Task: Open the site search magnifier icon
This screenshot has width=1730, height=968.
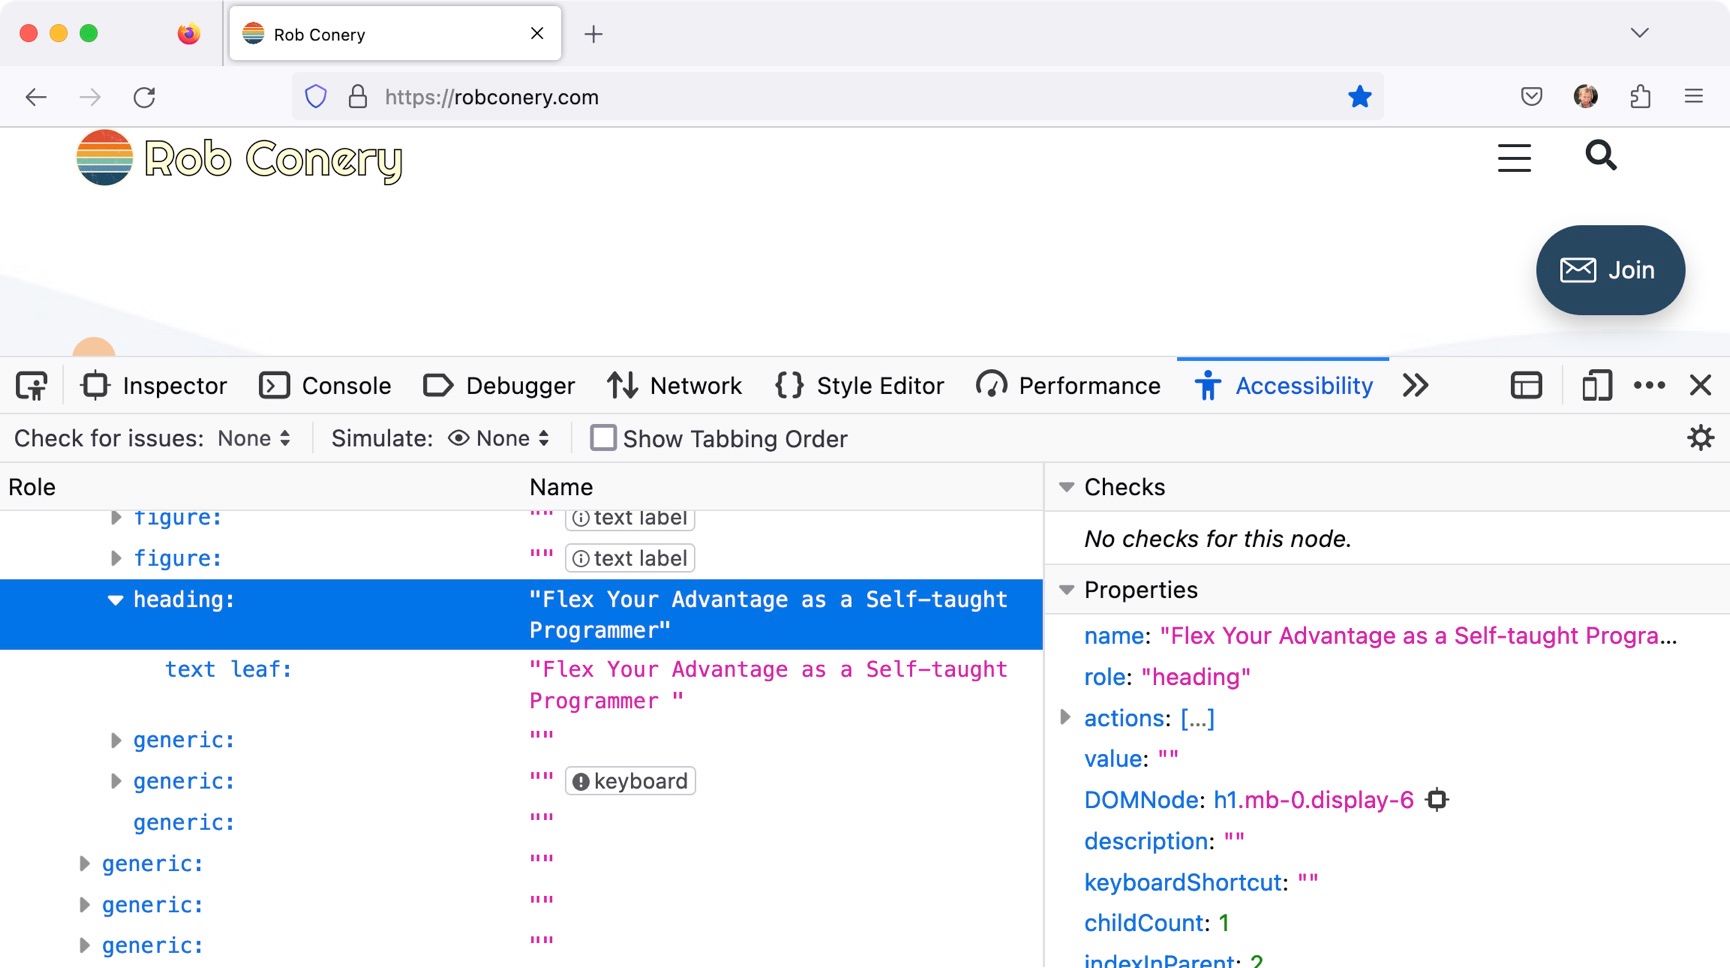Action: pos(1600,156)
